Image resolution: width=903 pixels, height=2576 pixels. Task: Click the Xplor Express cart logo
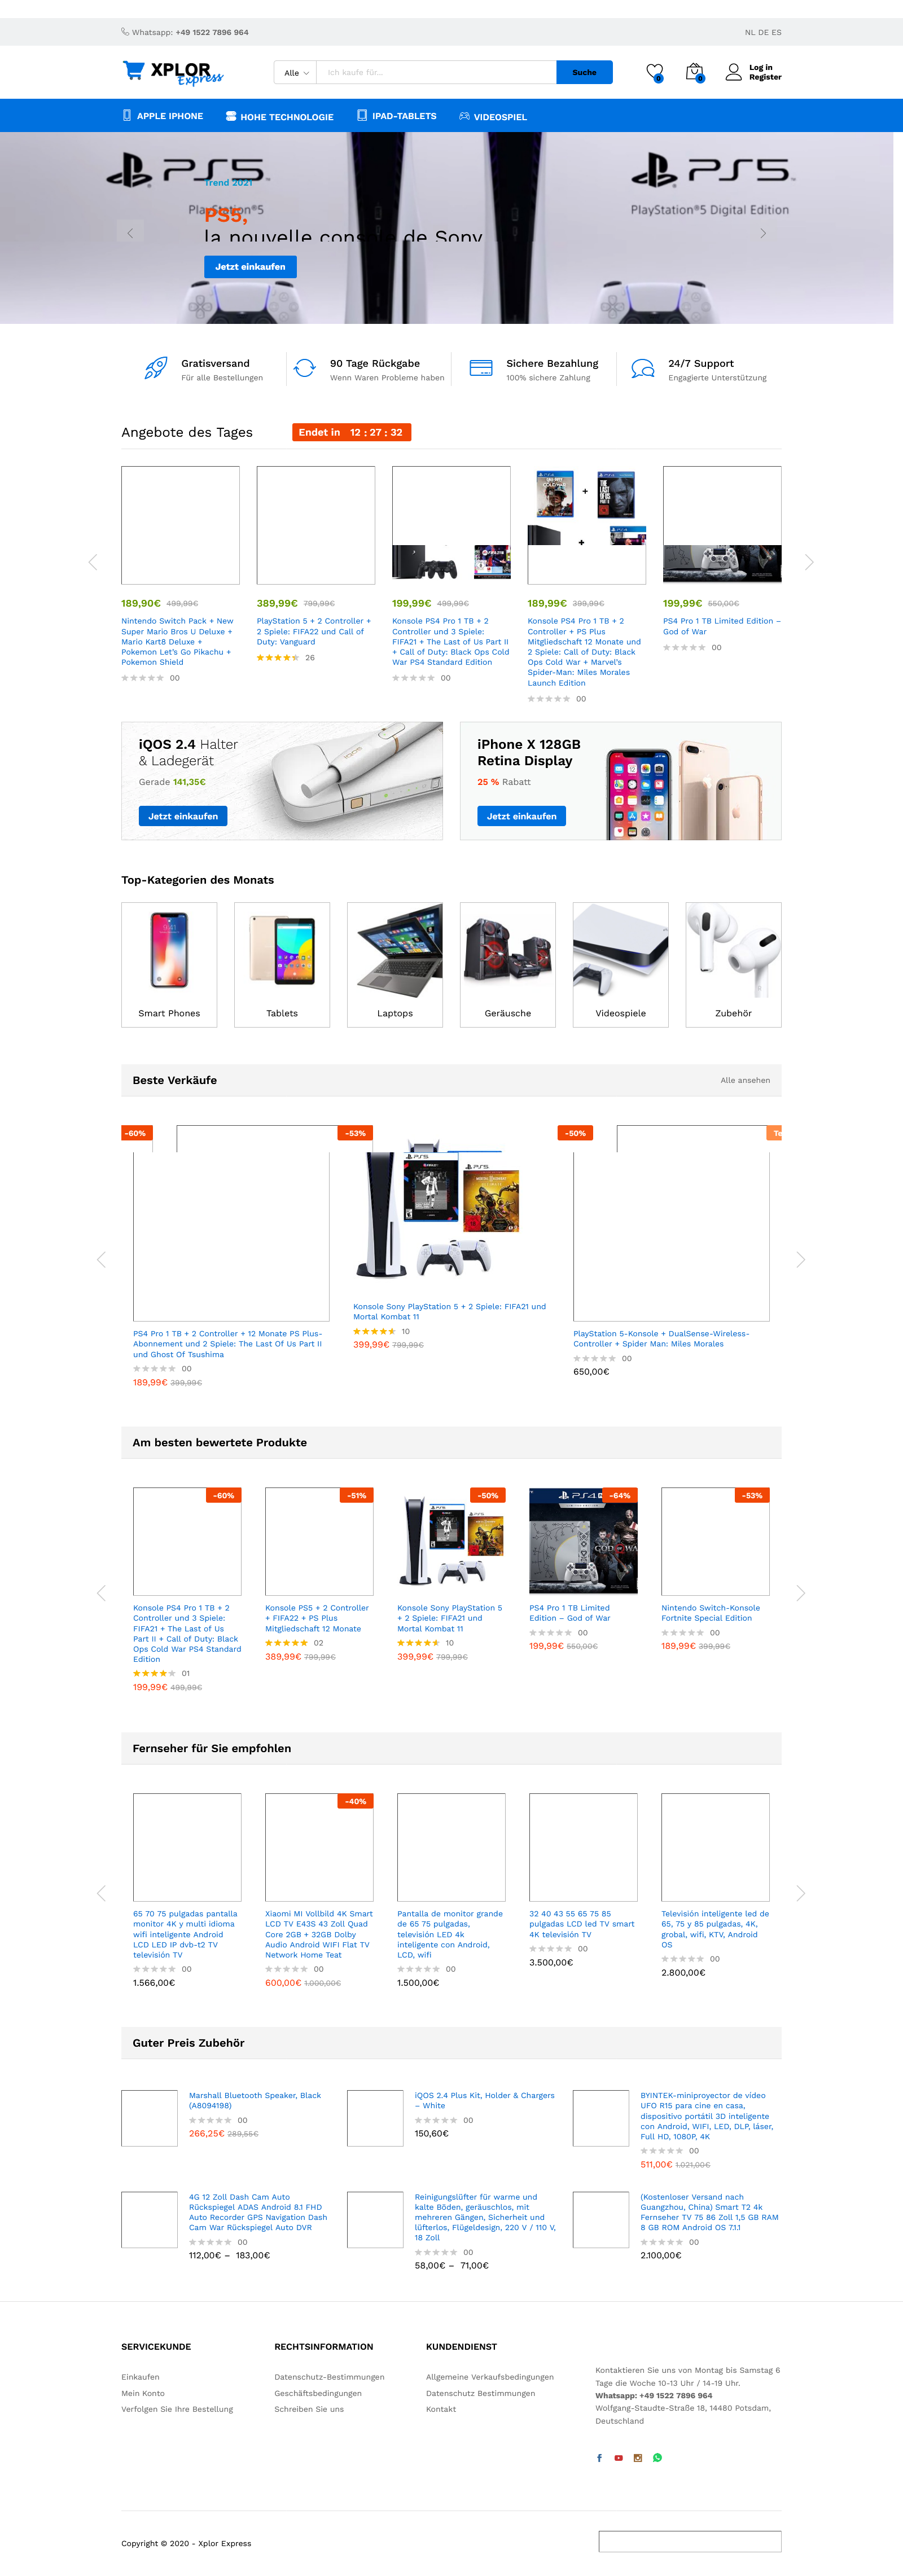pos(172,72)
